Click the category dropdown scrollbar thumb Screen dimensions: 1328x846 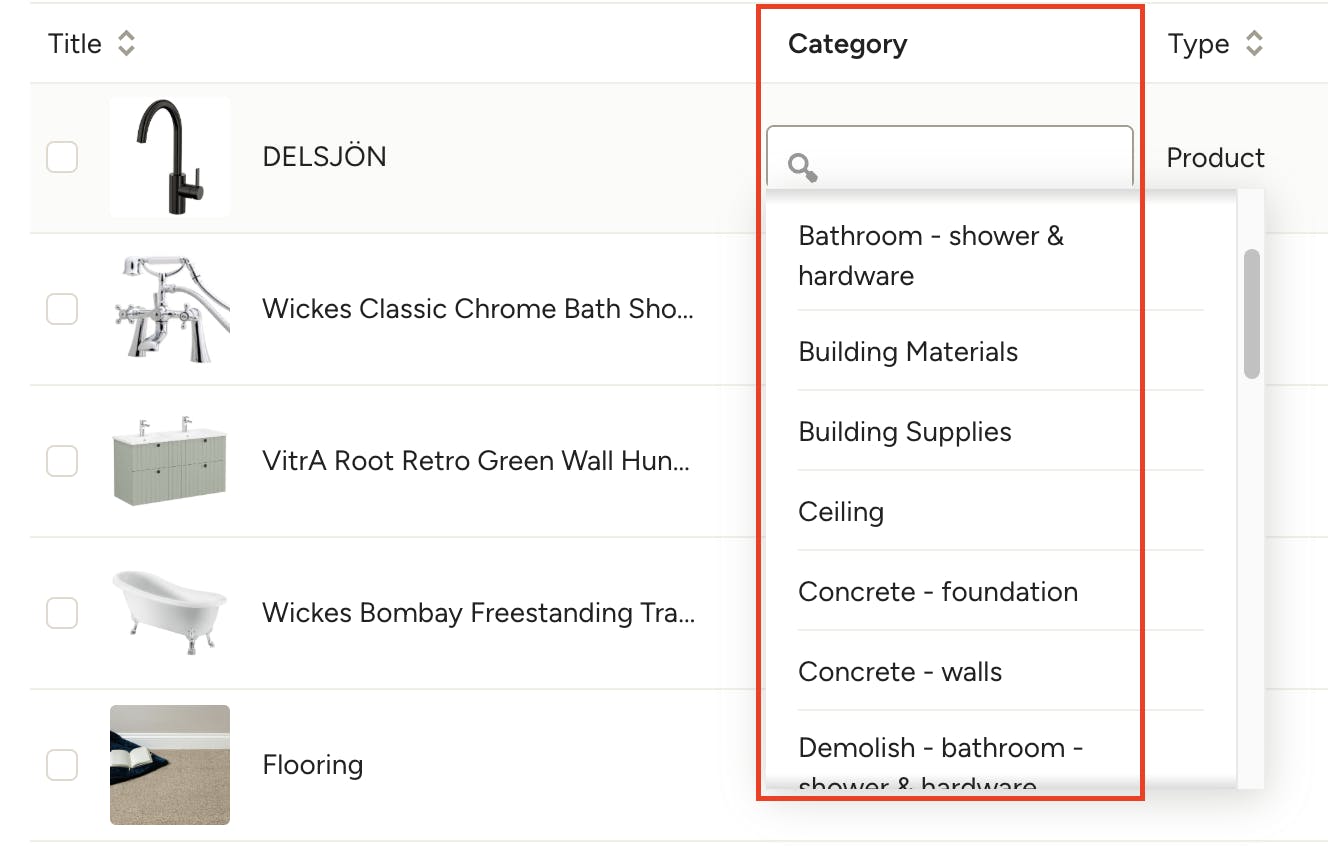(x=1251, y=313)
